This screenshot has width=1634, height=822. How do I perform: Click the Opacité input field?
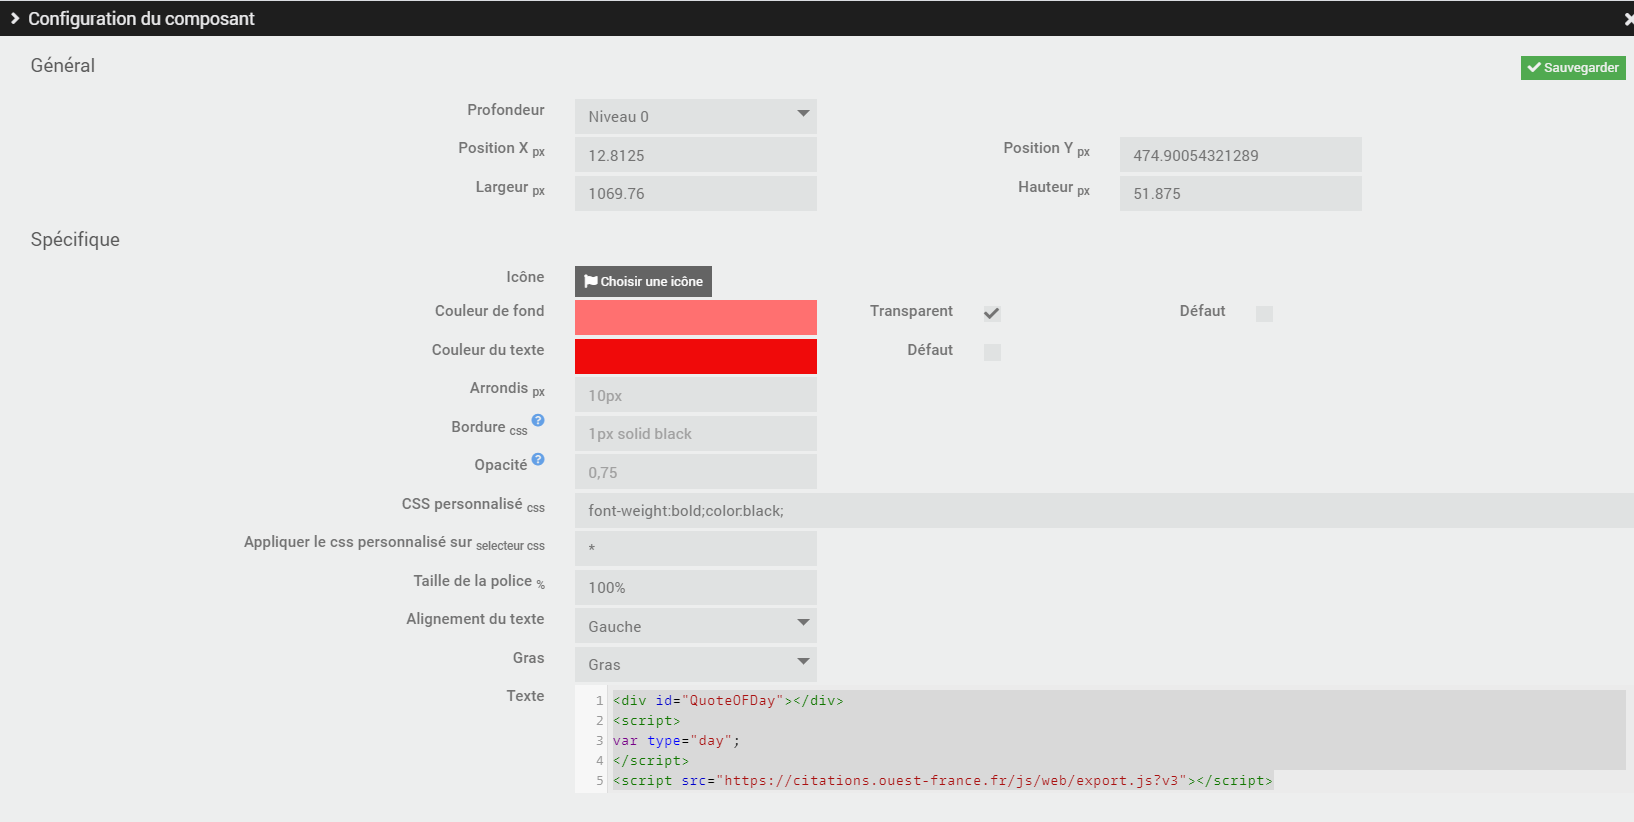(x=696, y=472)
